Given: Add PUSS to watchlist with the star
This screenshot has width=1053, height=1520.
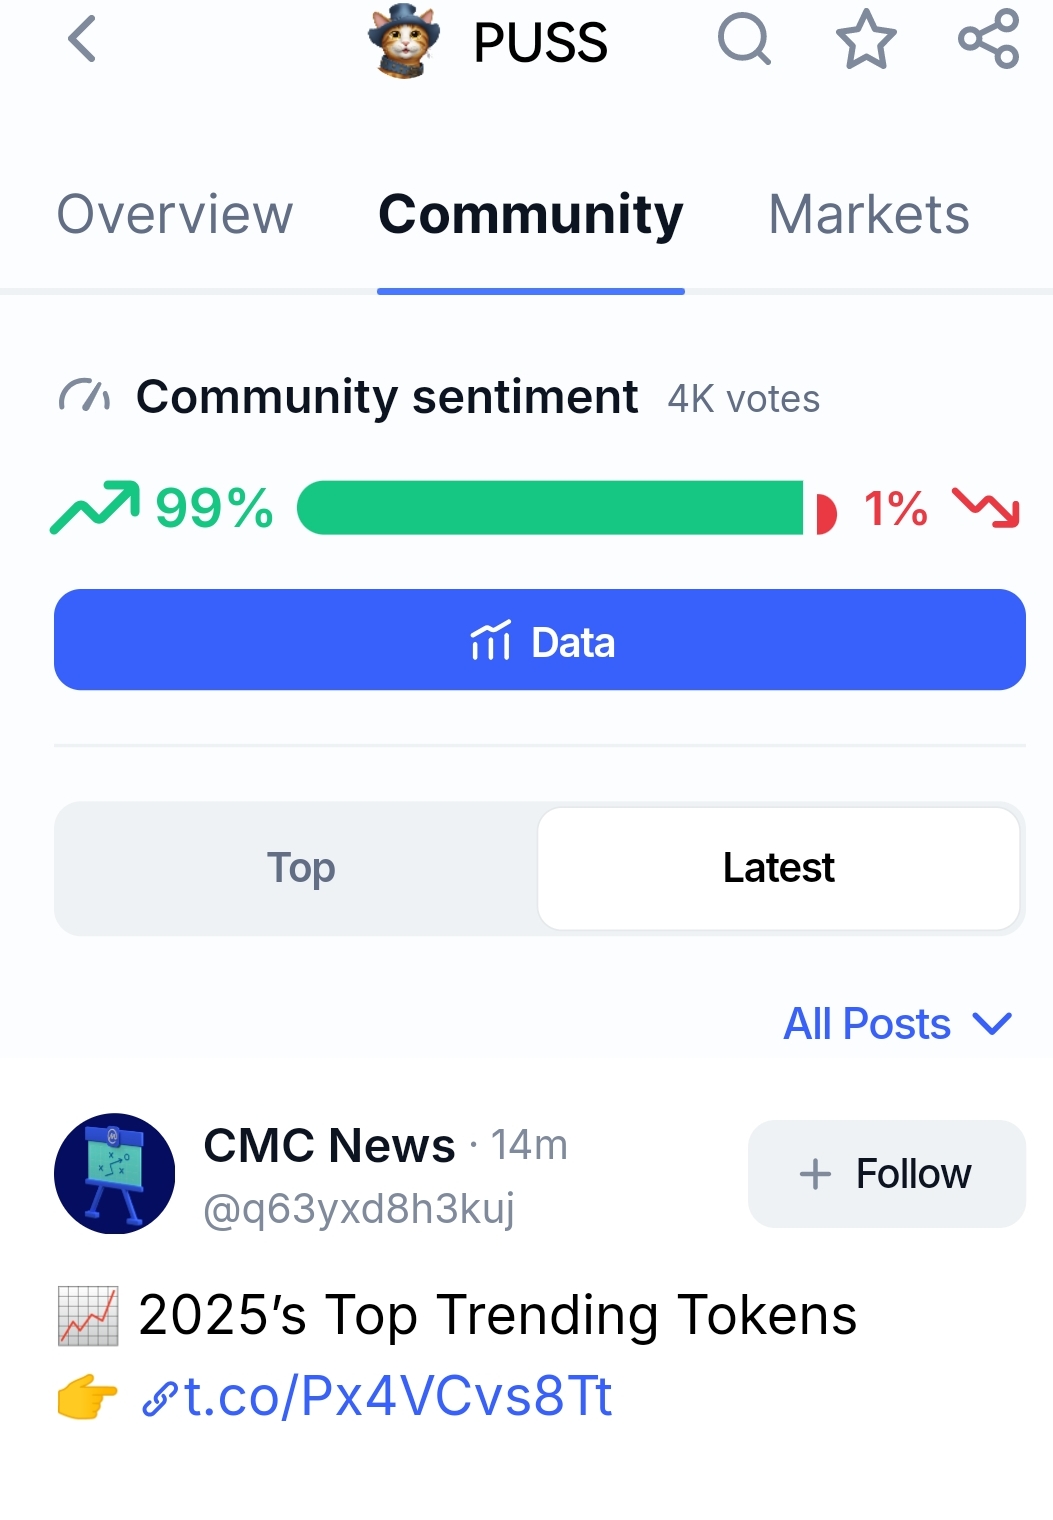Looking at the screenshot, I should [x=866, y=40].
